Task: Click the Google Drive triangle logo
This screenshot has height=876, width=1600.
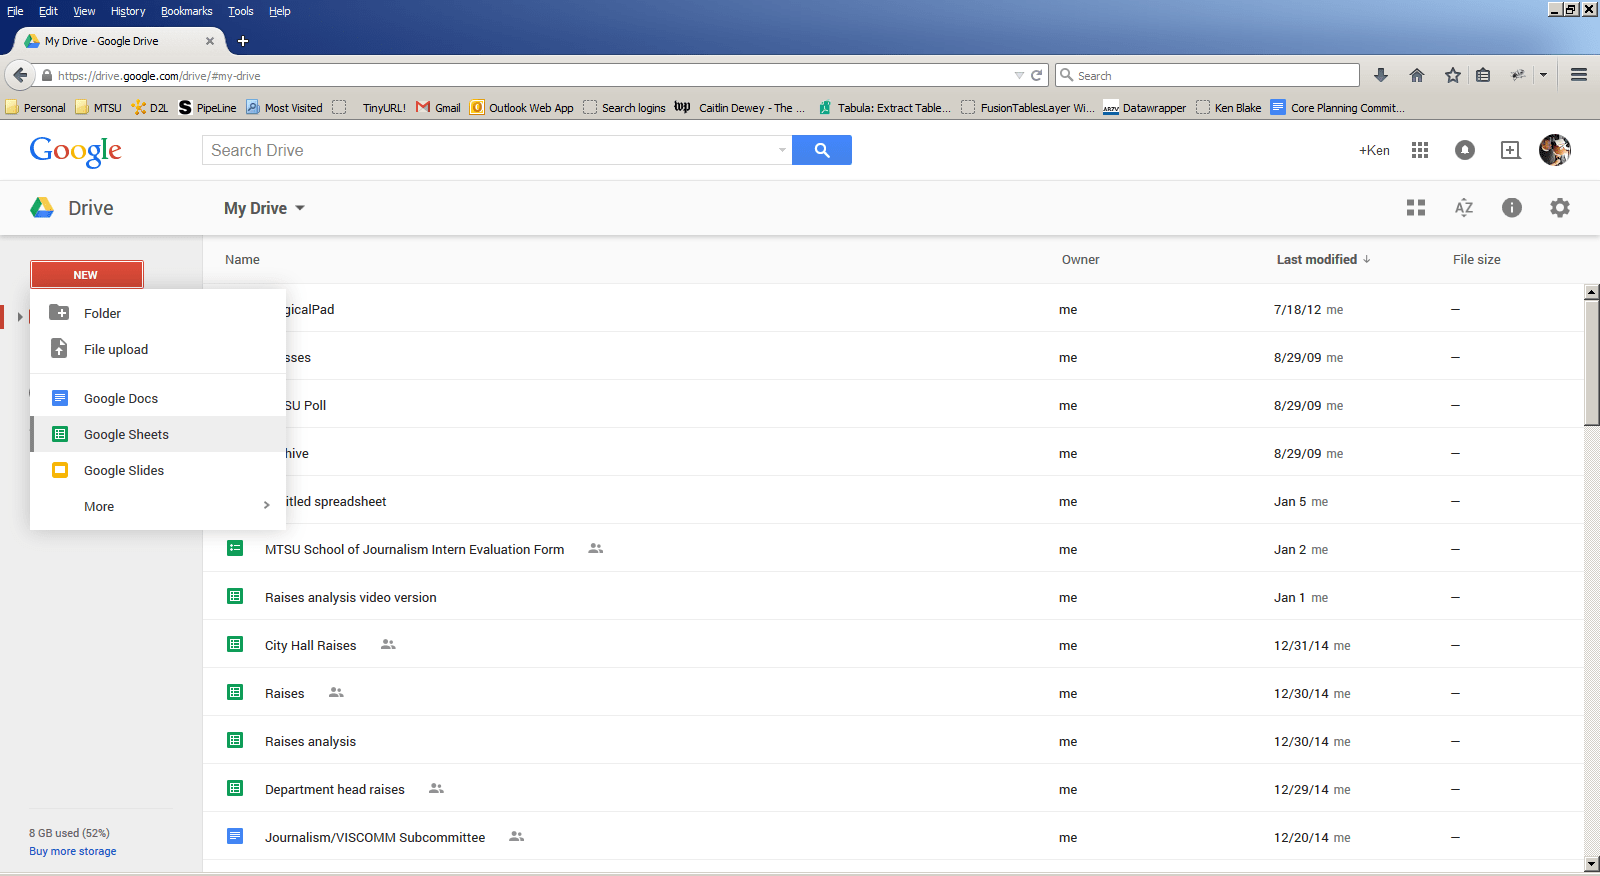Action: (x=42, y=207)
